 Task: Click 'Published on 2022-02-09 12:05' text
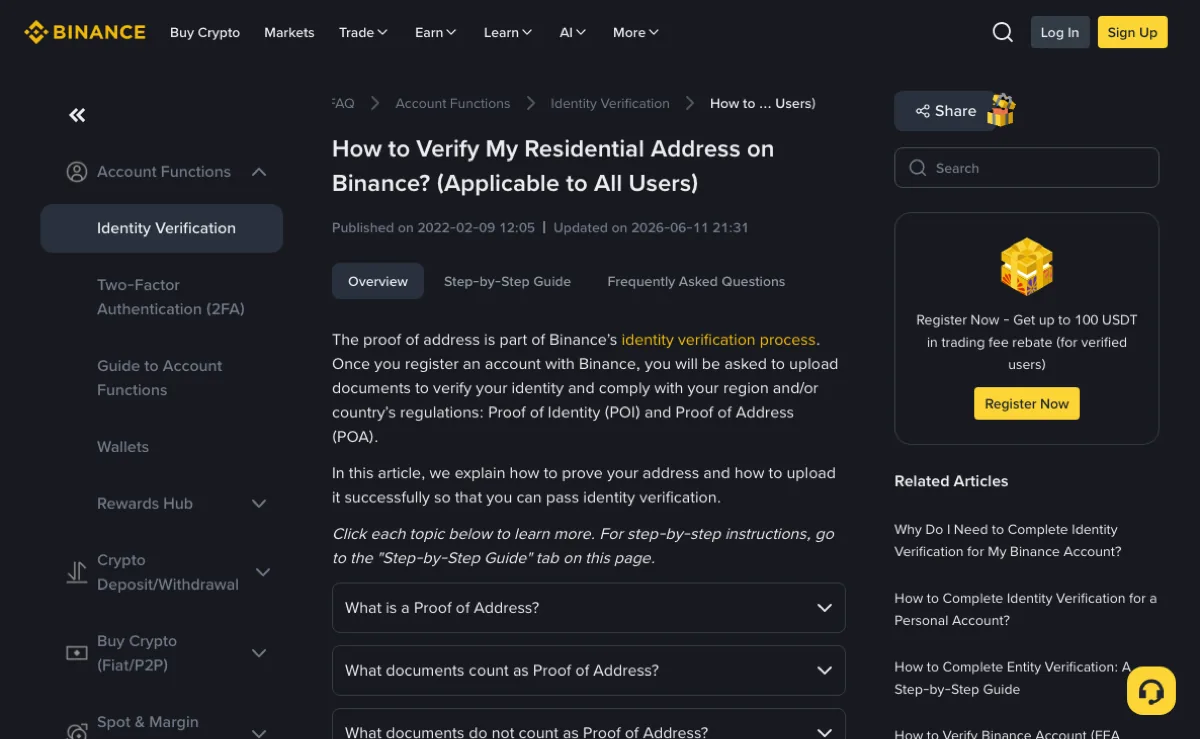pyautogui.click(x=433, y=228)
